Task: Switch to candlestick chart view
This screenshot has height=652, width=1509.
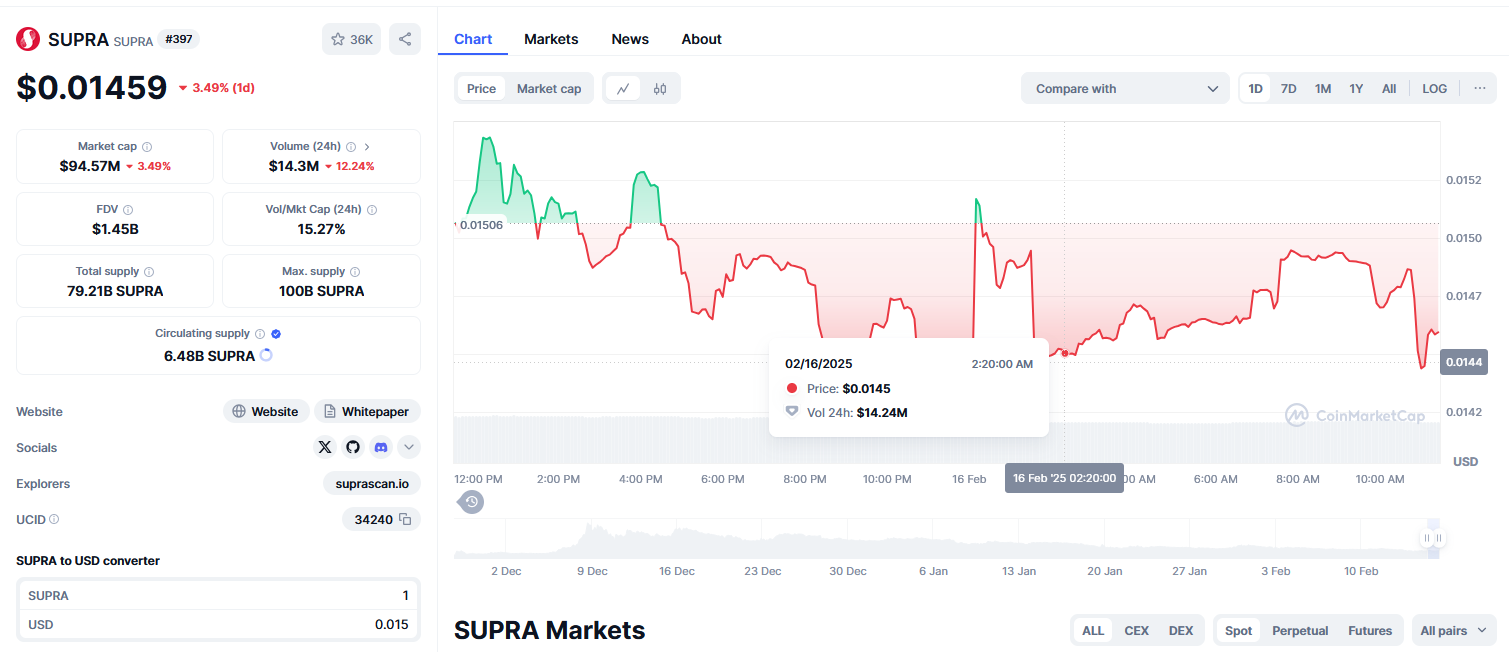Action: (x=660, y=88)
